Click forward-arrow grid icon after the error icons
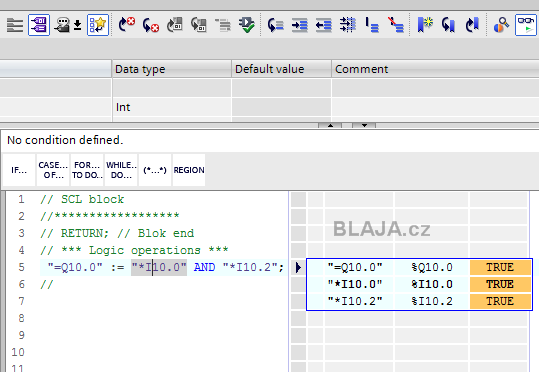Screen dimensions: 539x372 175,25
